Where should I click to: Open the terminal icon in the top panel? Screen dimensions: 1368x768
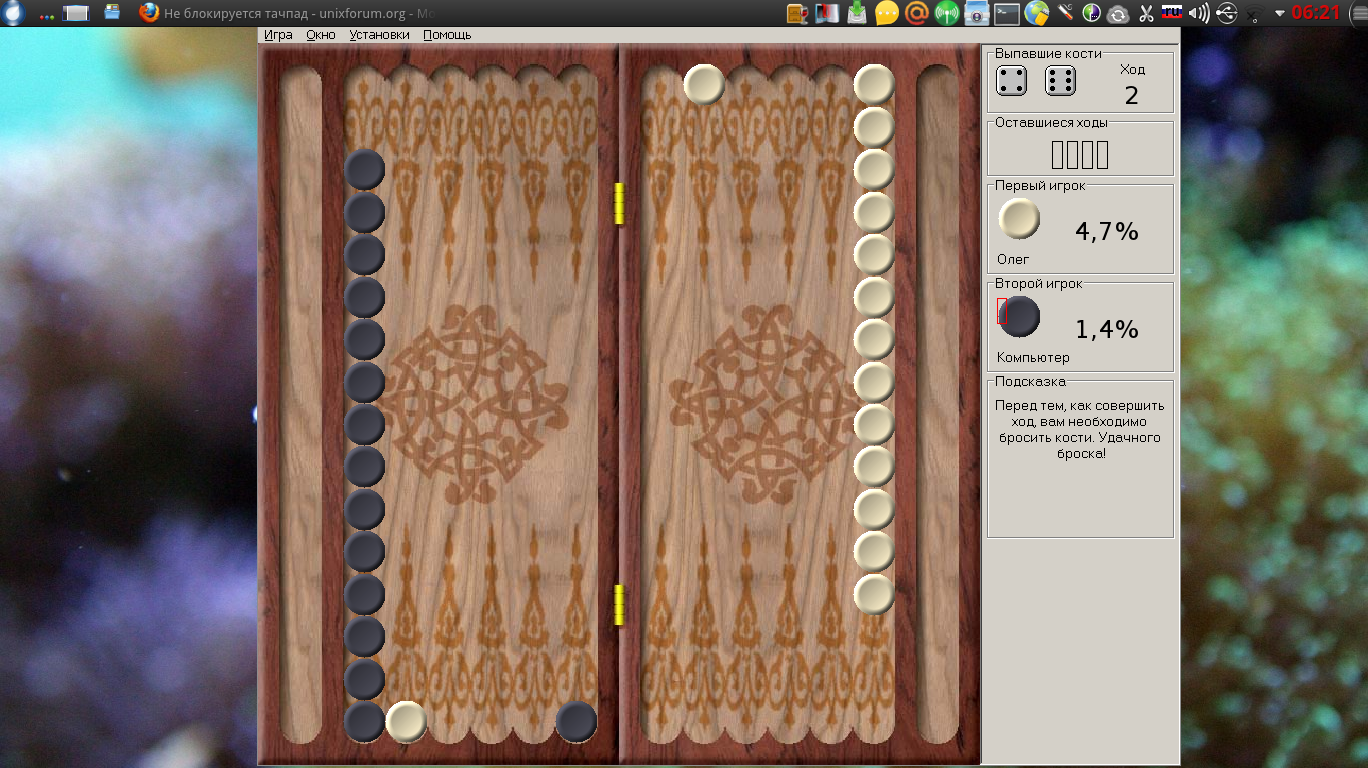pyautogui.click(x=1006, y=13)
